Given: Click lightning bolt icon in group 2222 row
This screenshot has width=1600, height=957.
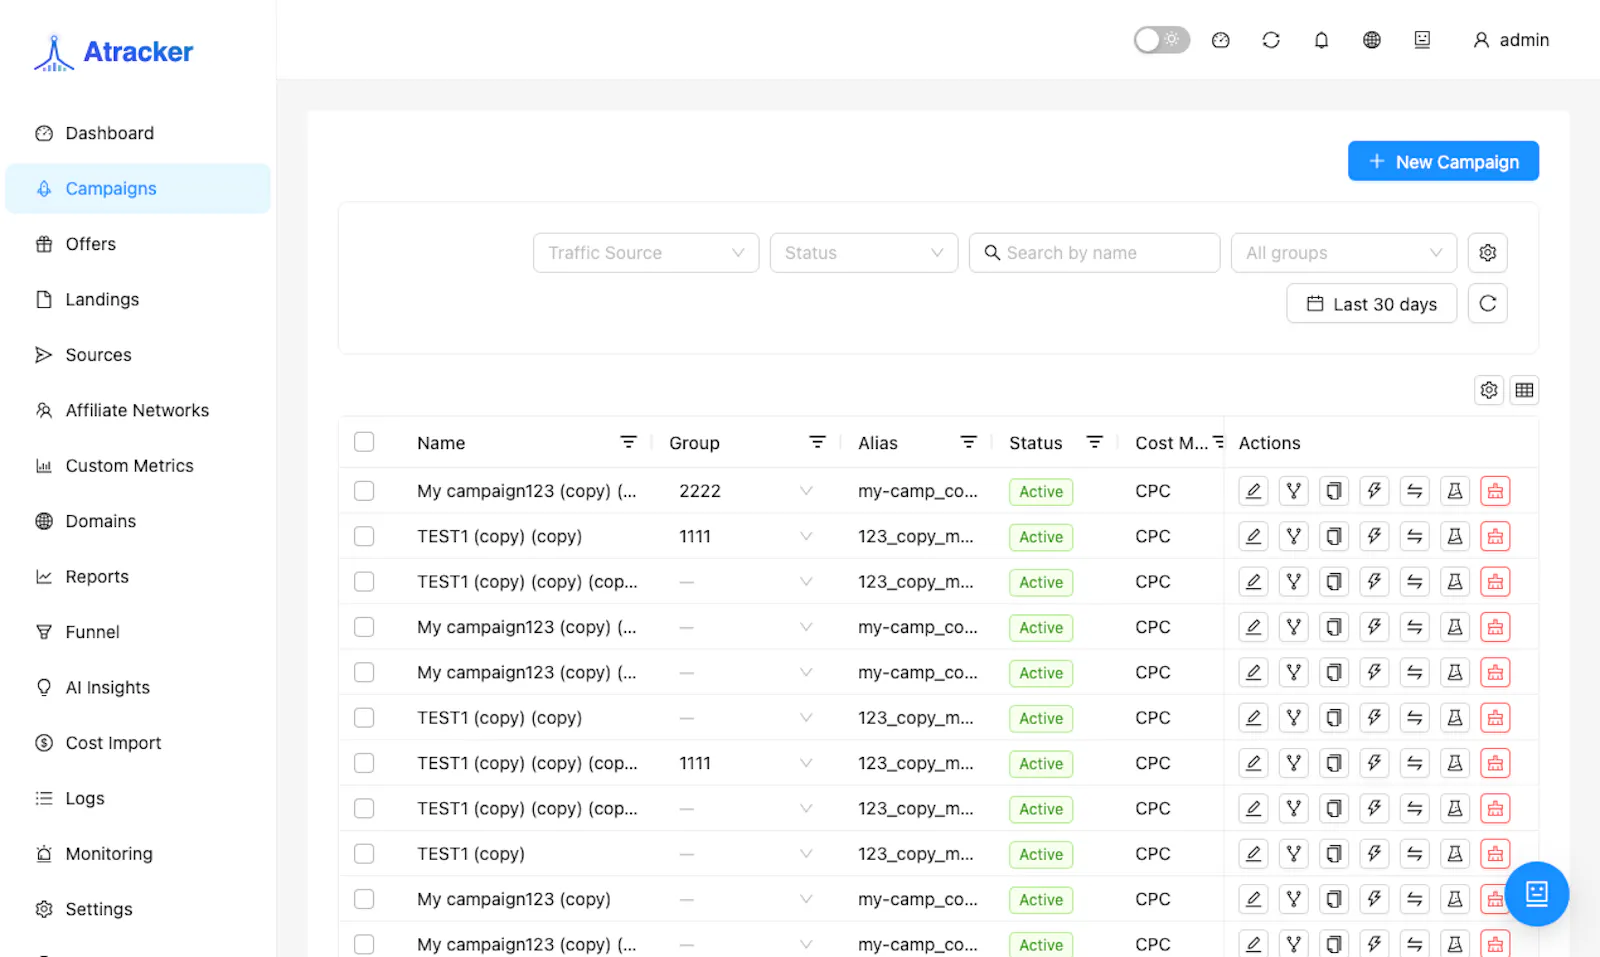Looking at the screenshot, I should point(1374,491).
